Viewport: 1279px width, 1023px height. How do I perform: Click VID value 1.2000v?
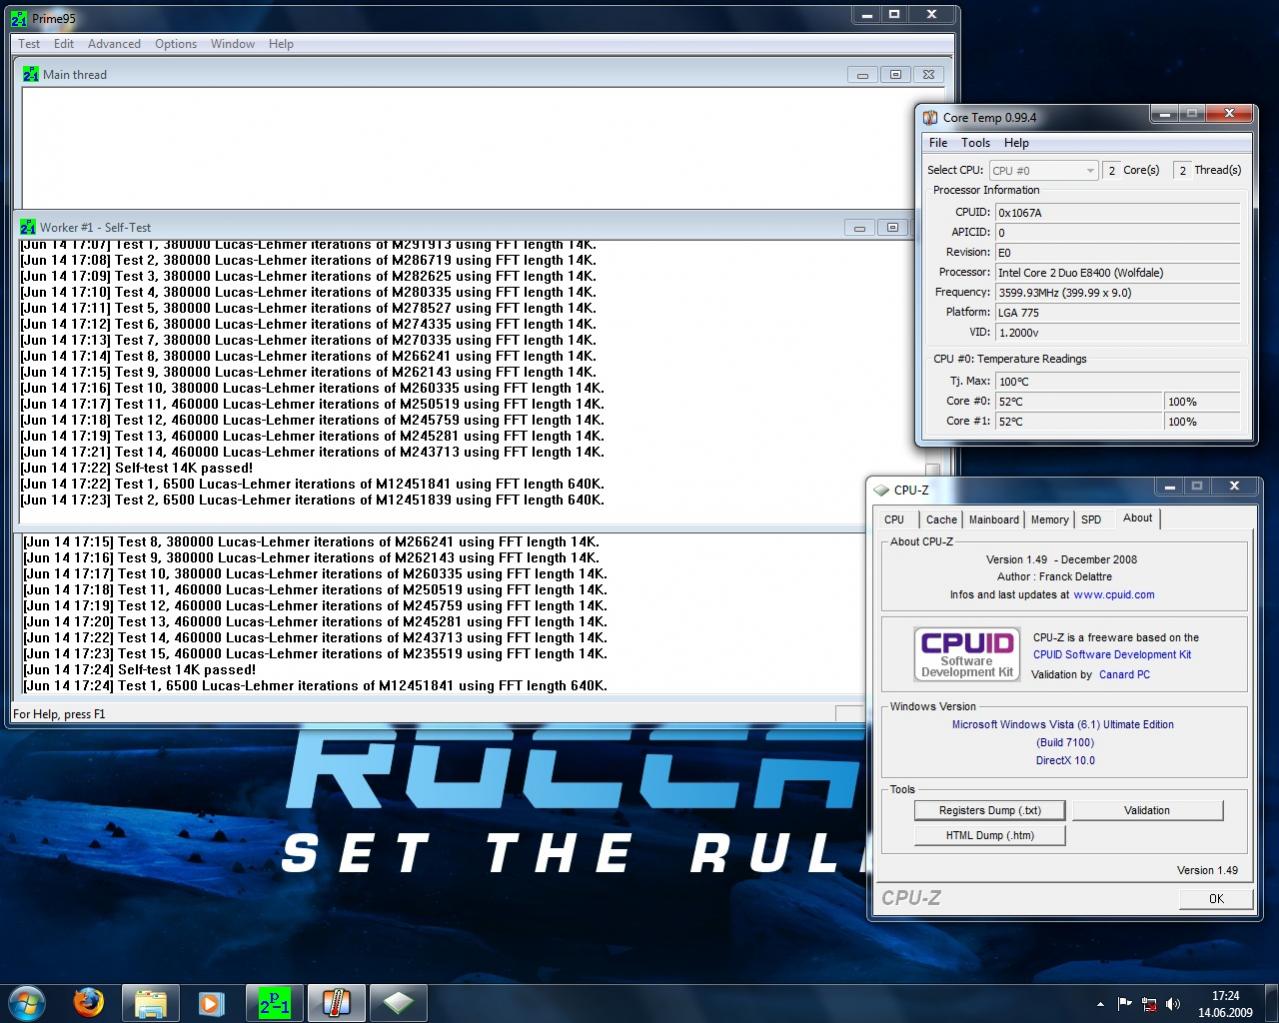click(1117, 332)
